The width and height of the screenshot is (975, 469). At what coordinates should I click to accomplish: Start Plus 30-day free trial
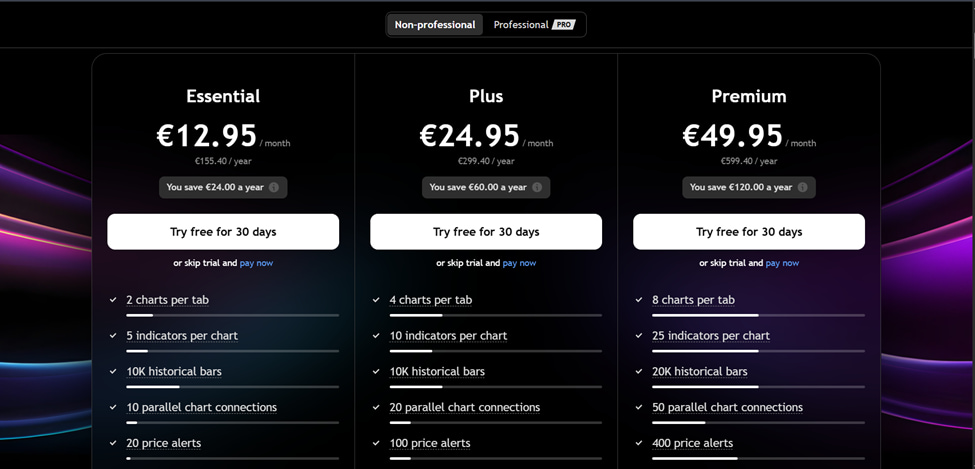point(486,232)
